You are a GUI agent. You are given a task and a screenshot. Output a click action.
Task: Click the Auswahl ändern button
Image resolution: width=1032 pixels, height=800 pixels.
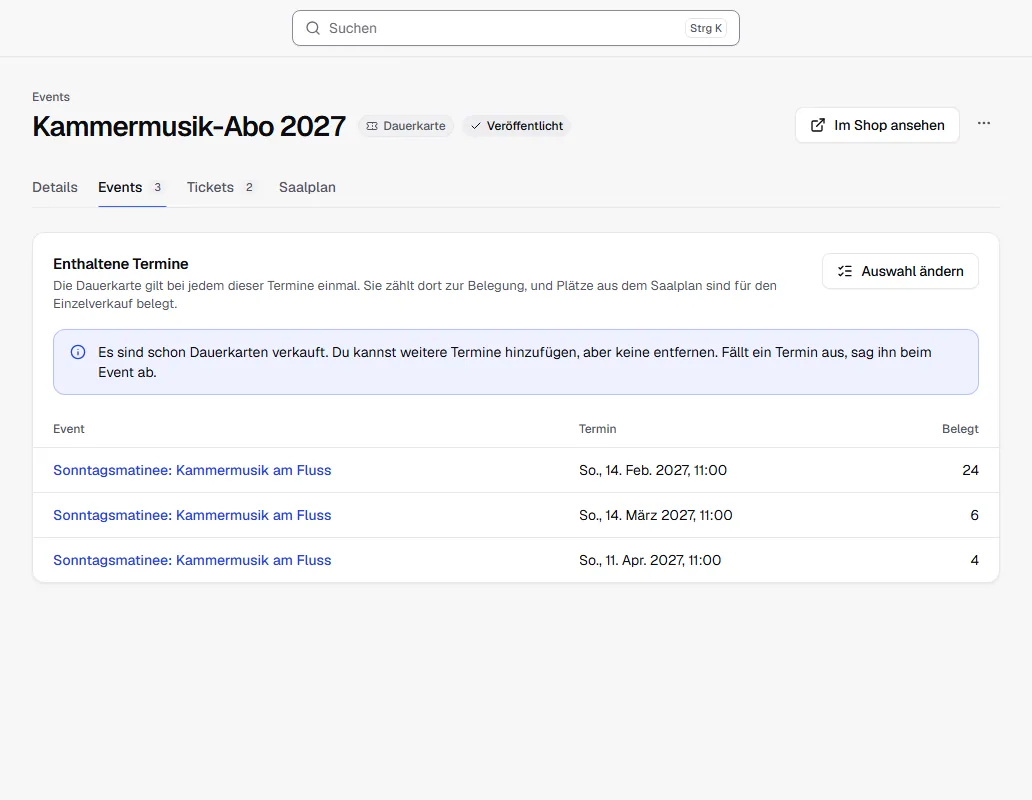pyautogui.click(x=900, y=271)
